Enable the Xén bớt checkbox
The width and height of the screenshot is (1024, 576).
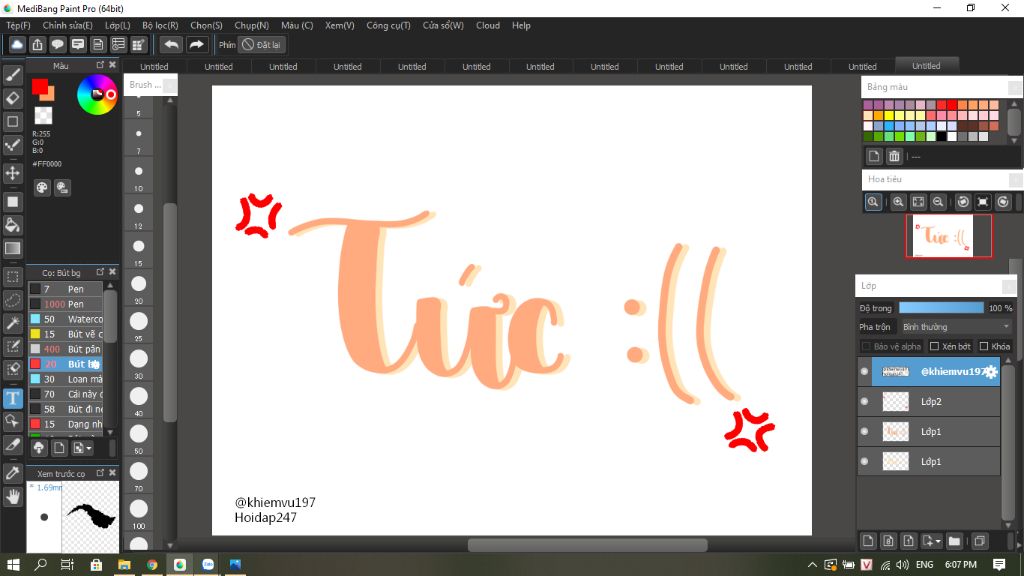934,346
